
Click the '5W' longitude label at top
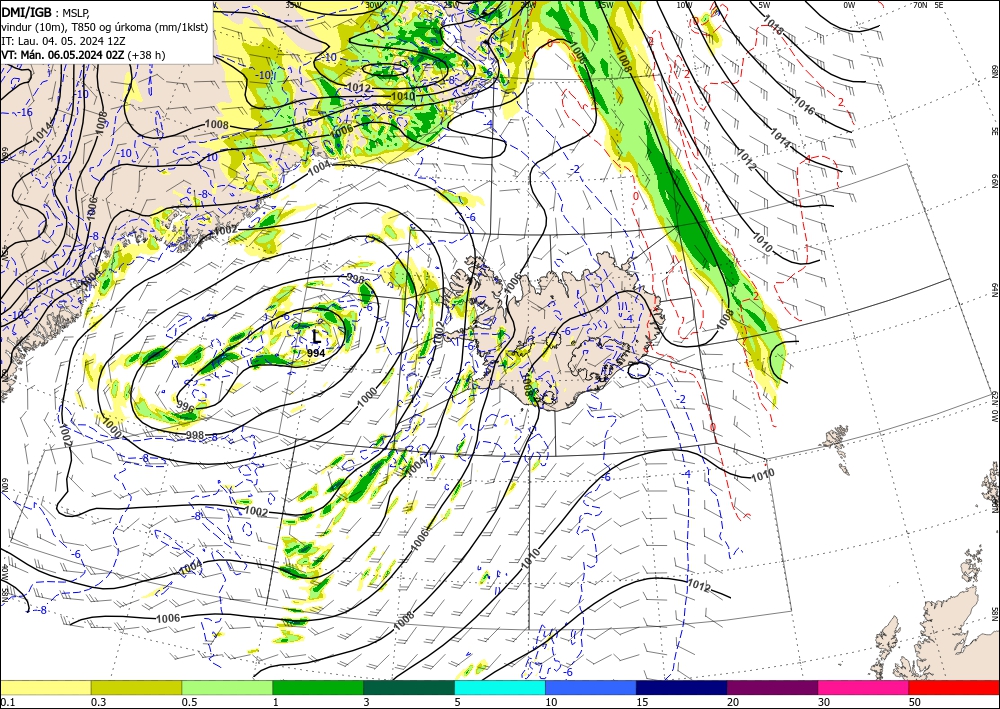(764, 5)
